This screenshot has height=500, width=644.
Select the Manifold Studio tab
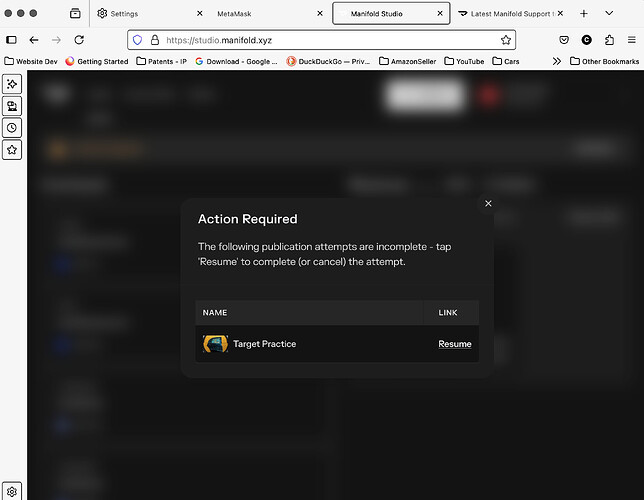tap(391, 14)
